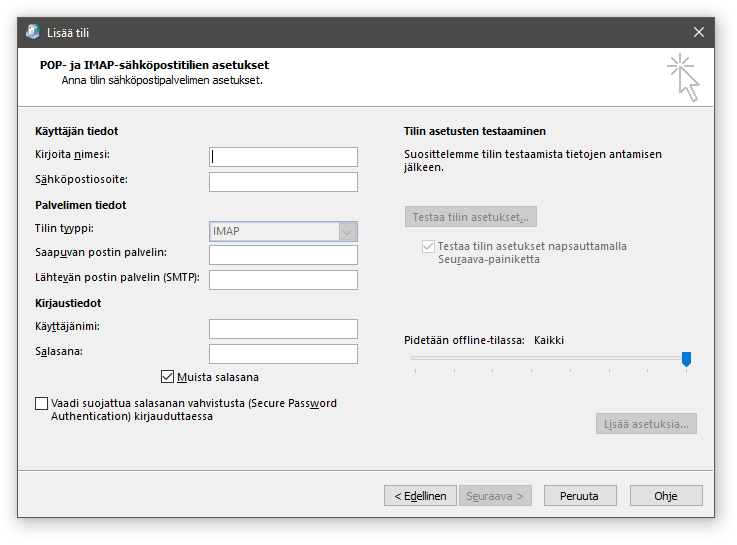
Task: Toggle Testaa tilin asetukset napsauttamalla checkbox
Action: click(428, 247)
